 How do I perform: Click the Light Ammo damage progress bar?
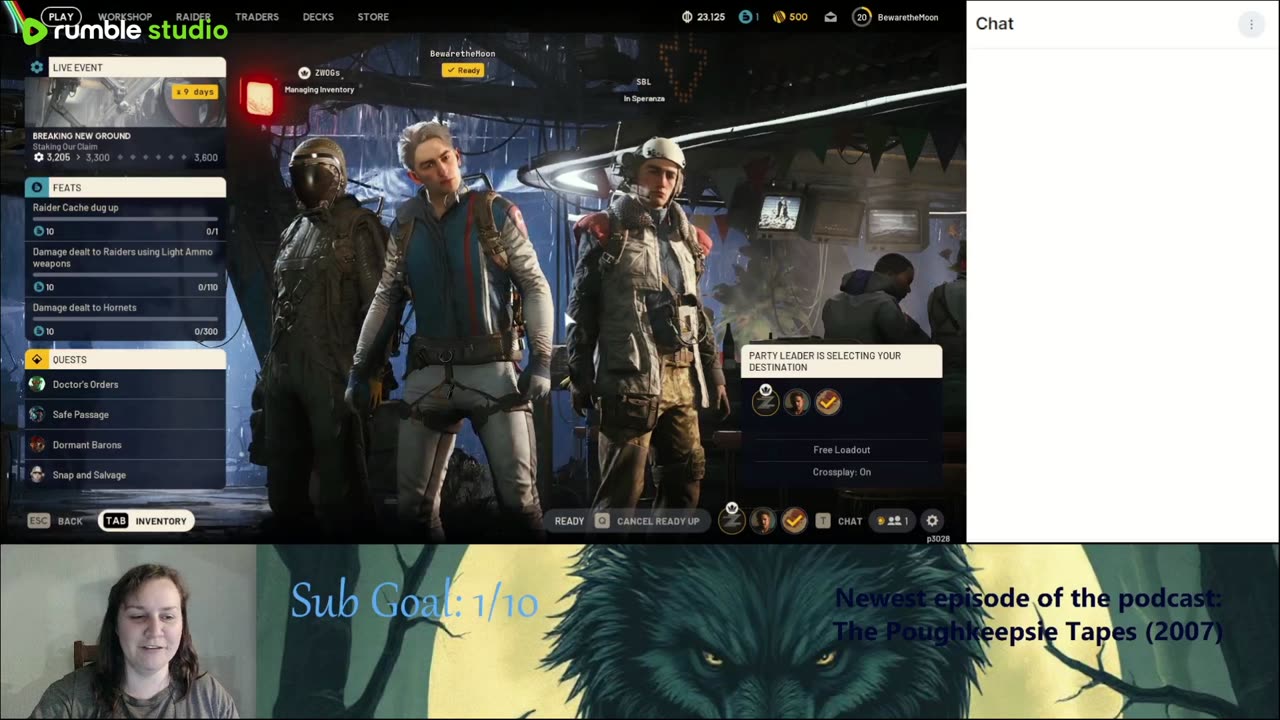coord(125,275)
